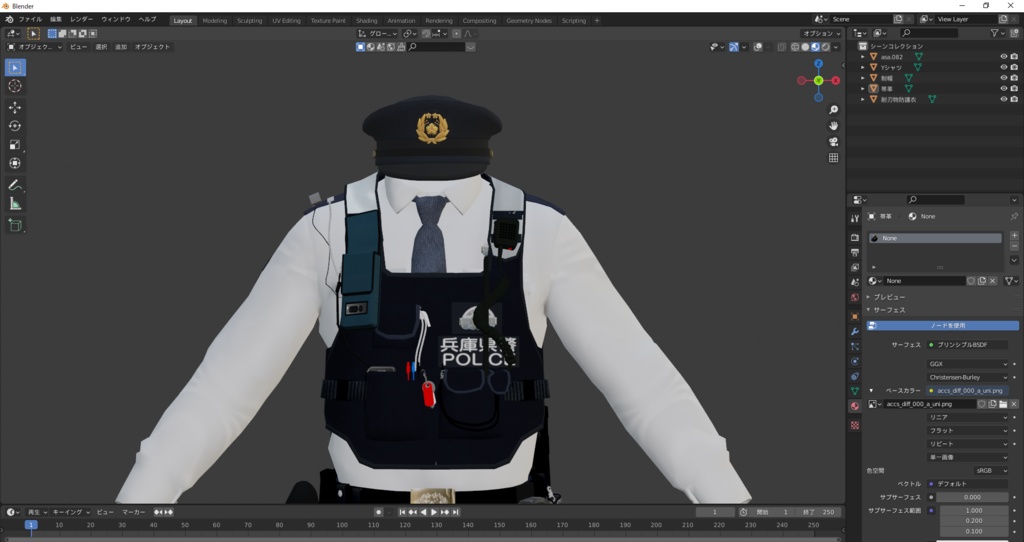Remove material slot with minus button

point(1014,246)
